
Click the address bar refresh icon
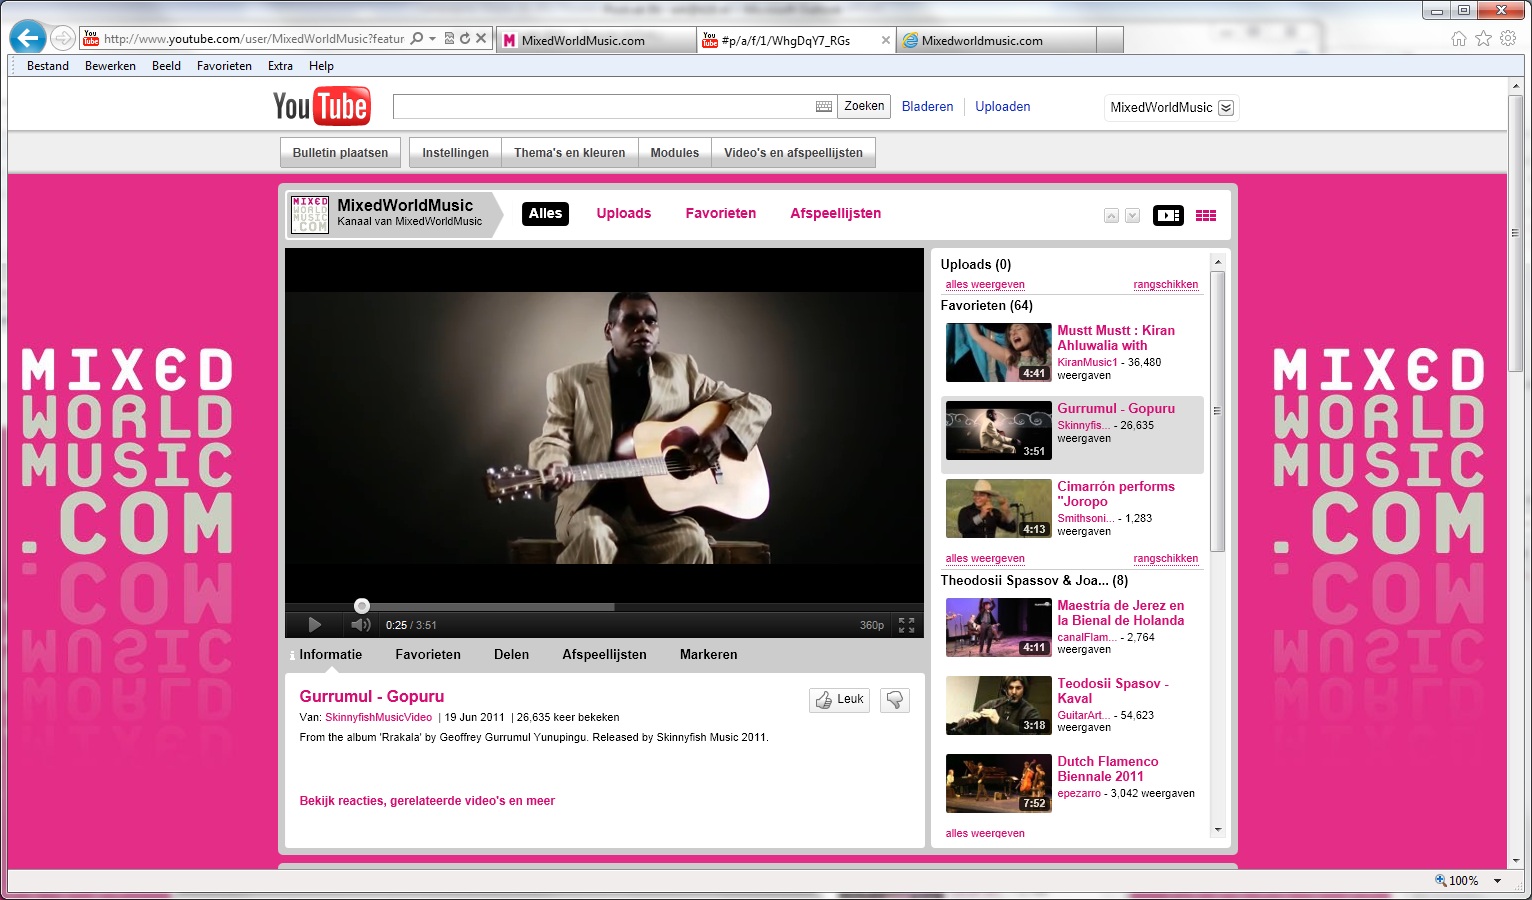pos(465,39)
